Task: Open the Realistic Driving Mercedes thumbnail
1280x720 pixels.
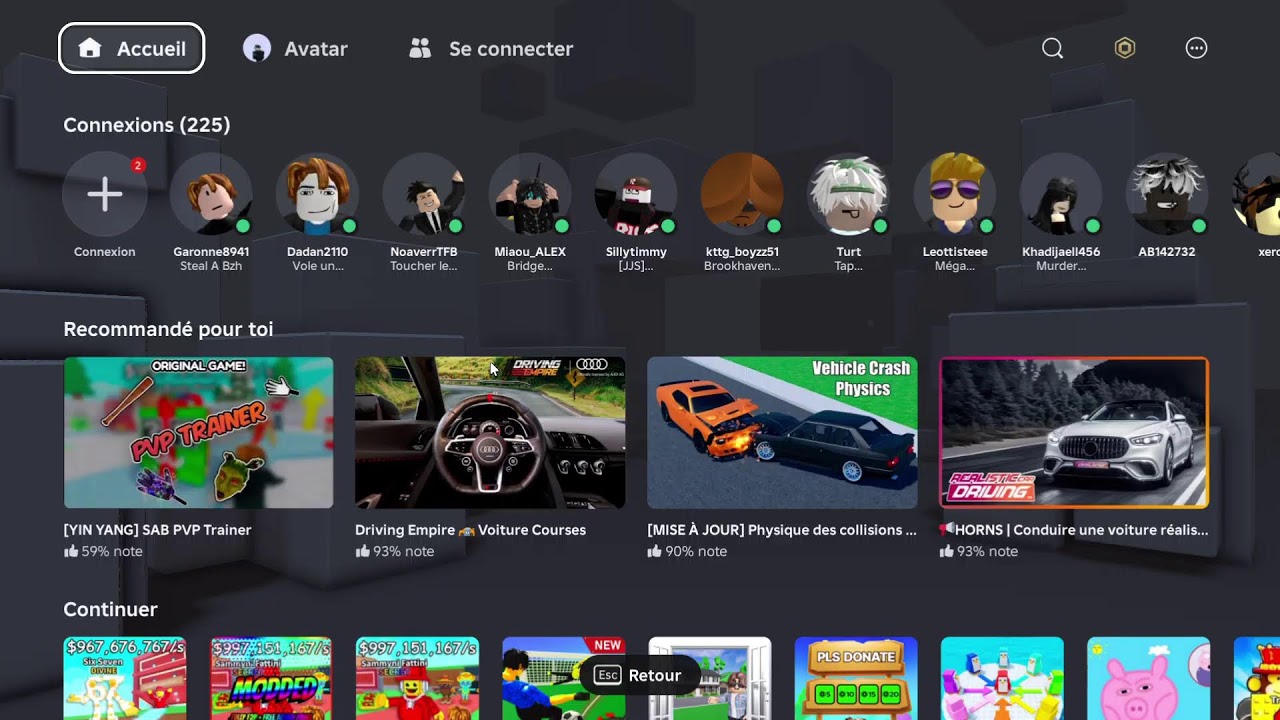Action: click(1074, 433)
